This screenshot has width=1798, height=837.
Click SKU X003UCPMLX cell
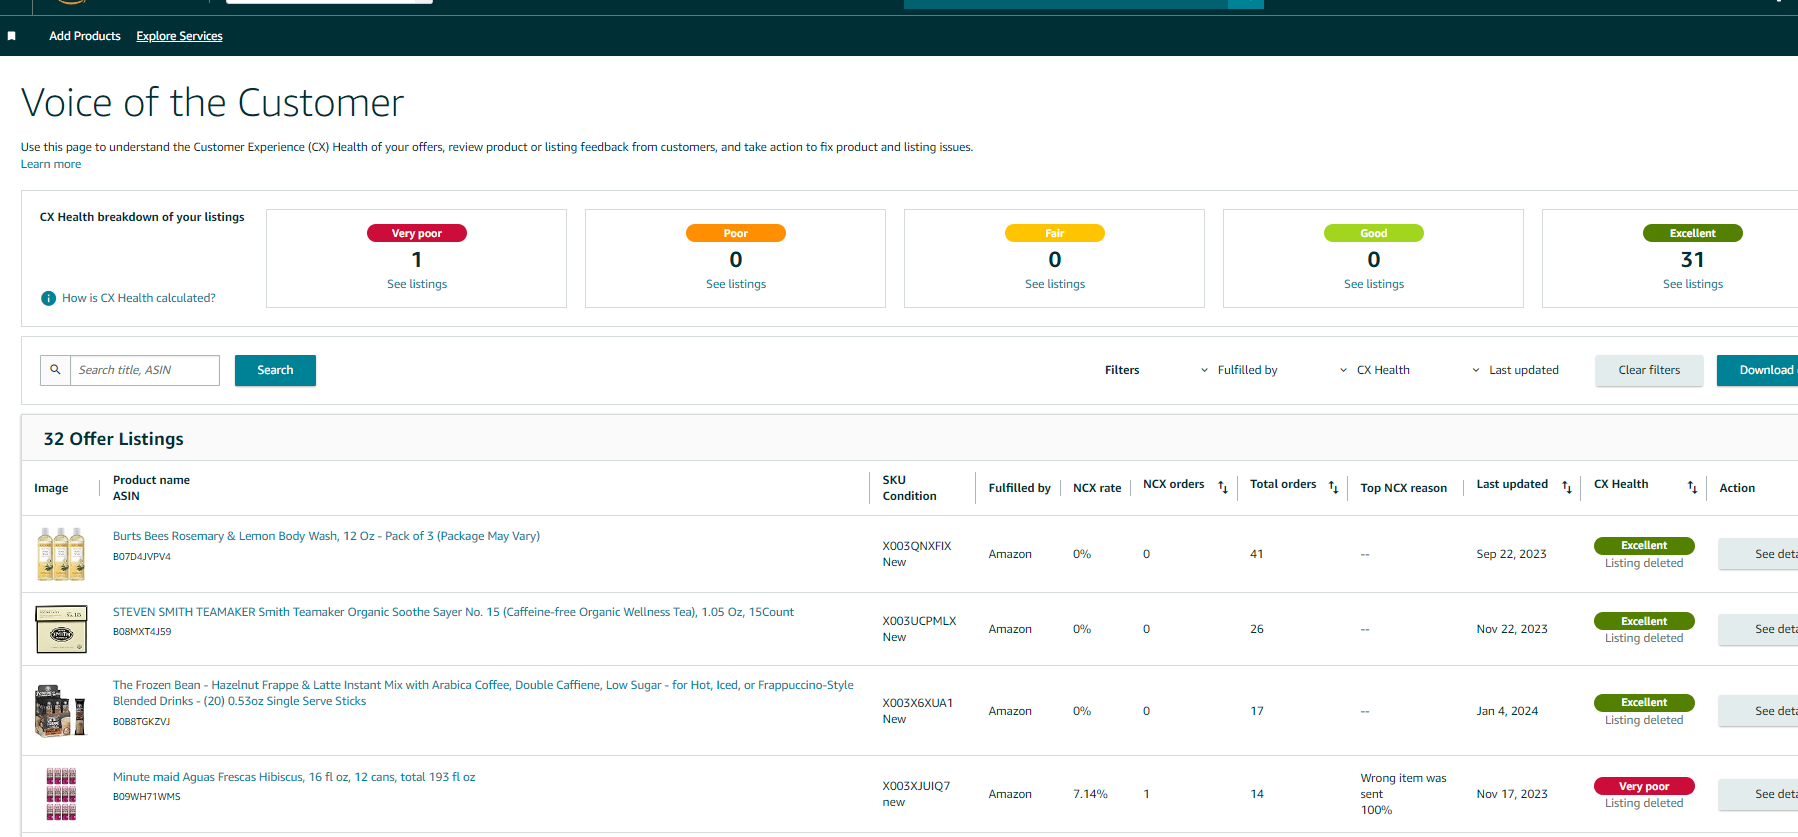pyautogui.click(x=919, y=621)
